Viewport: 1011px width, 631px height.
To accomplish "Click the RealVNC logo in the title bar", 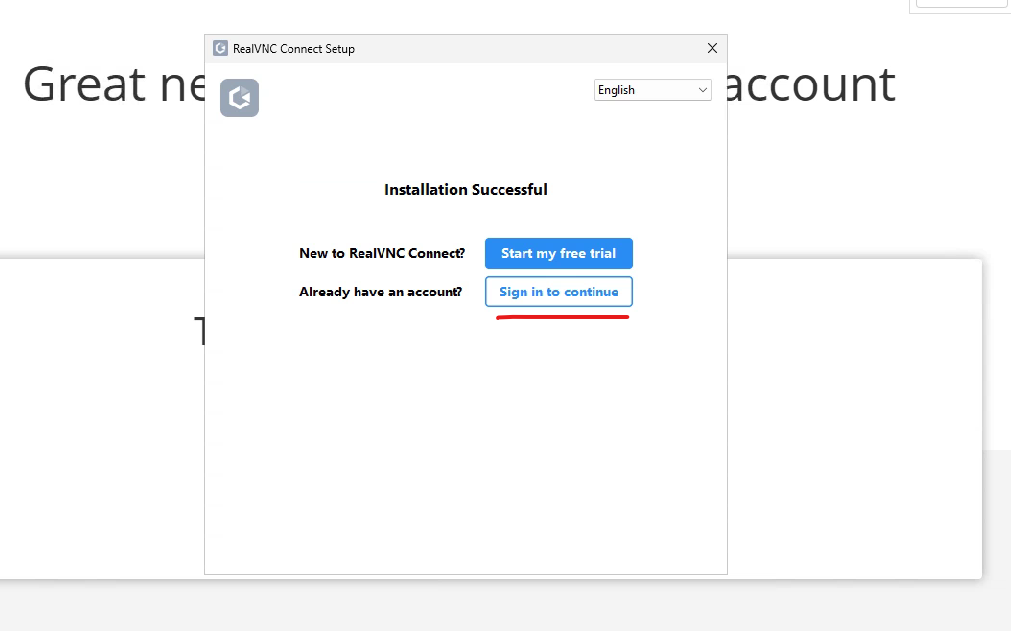I will click(221, 48).
